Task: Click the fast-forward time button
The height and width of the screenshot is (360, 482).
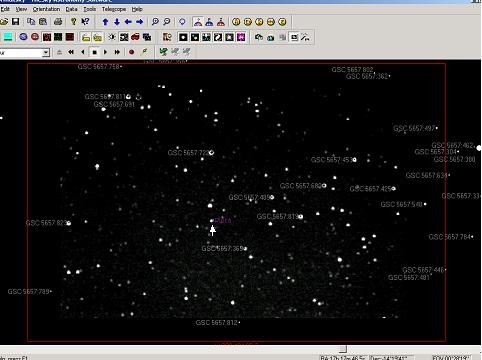Action: point(117,52)
